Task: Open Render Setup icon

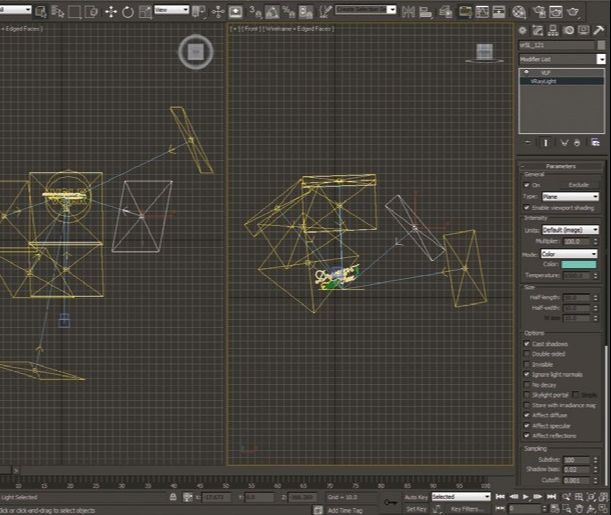Action: (x=539, y=12)
